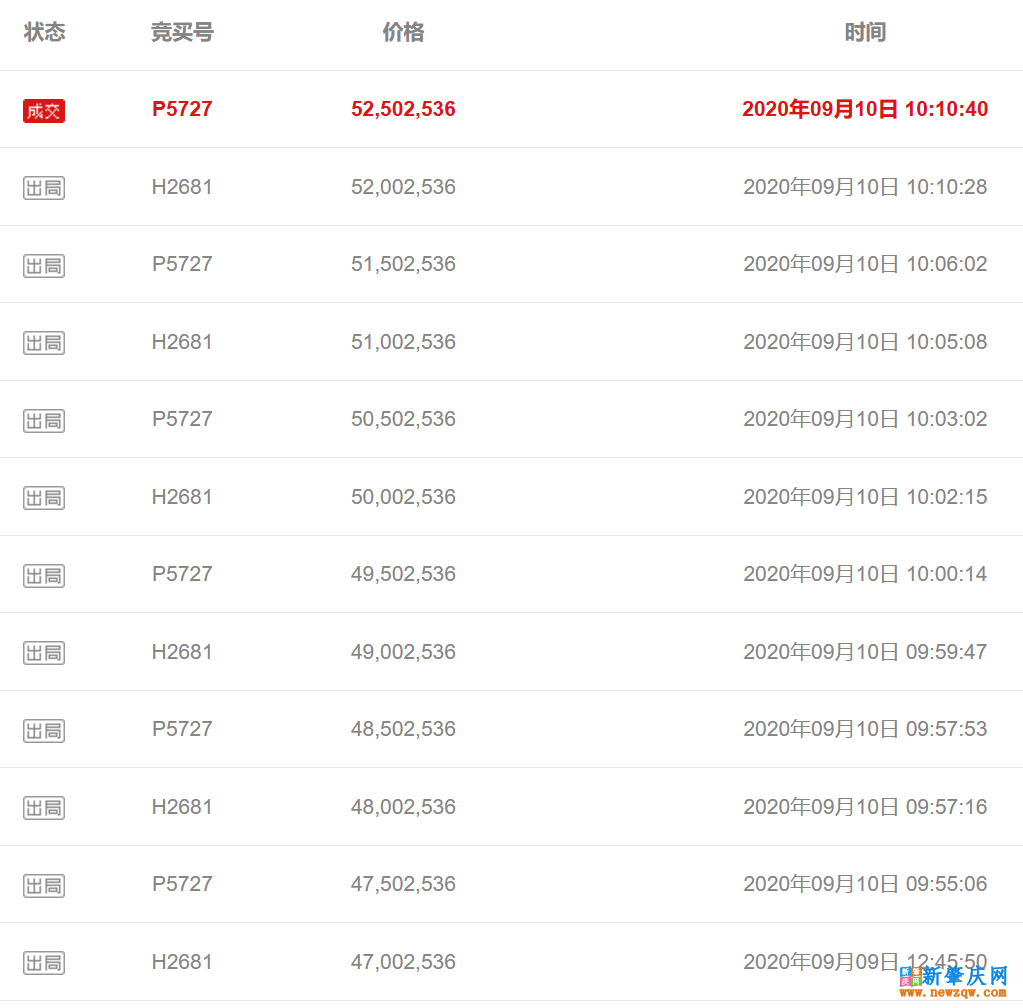This screenshot has width=1023, height=1008.
Task: Click bidder P5727 in the 47,502,536 row
Action: (182, 884)
